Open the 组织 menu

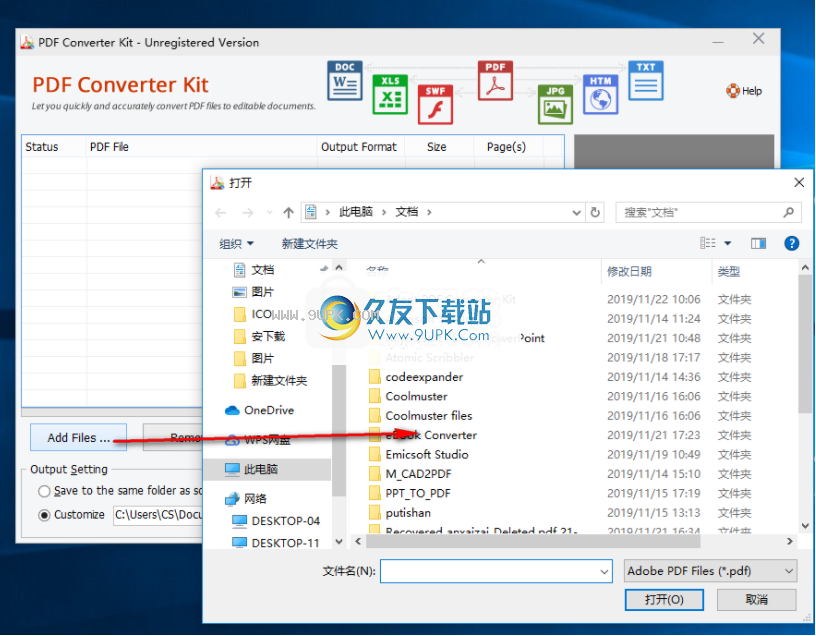click(x=236, y=244)
